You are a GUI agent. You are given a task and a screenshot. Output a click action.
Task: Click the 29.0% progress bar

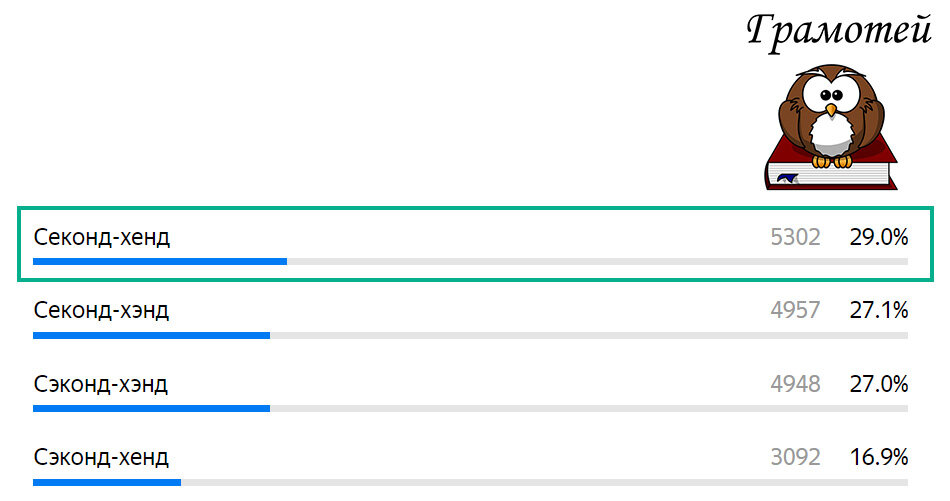pyautogui.click(x=470, y=262)
